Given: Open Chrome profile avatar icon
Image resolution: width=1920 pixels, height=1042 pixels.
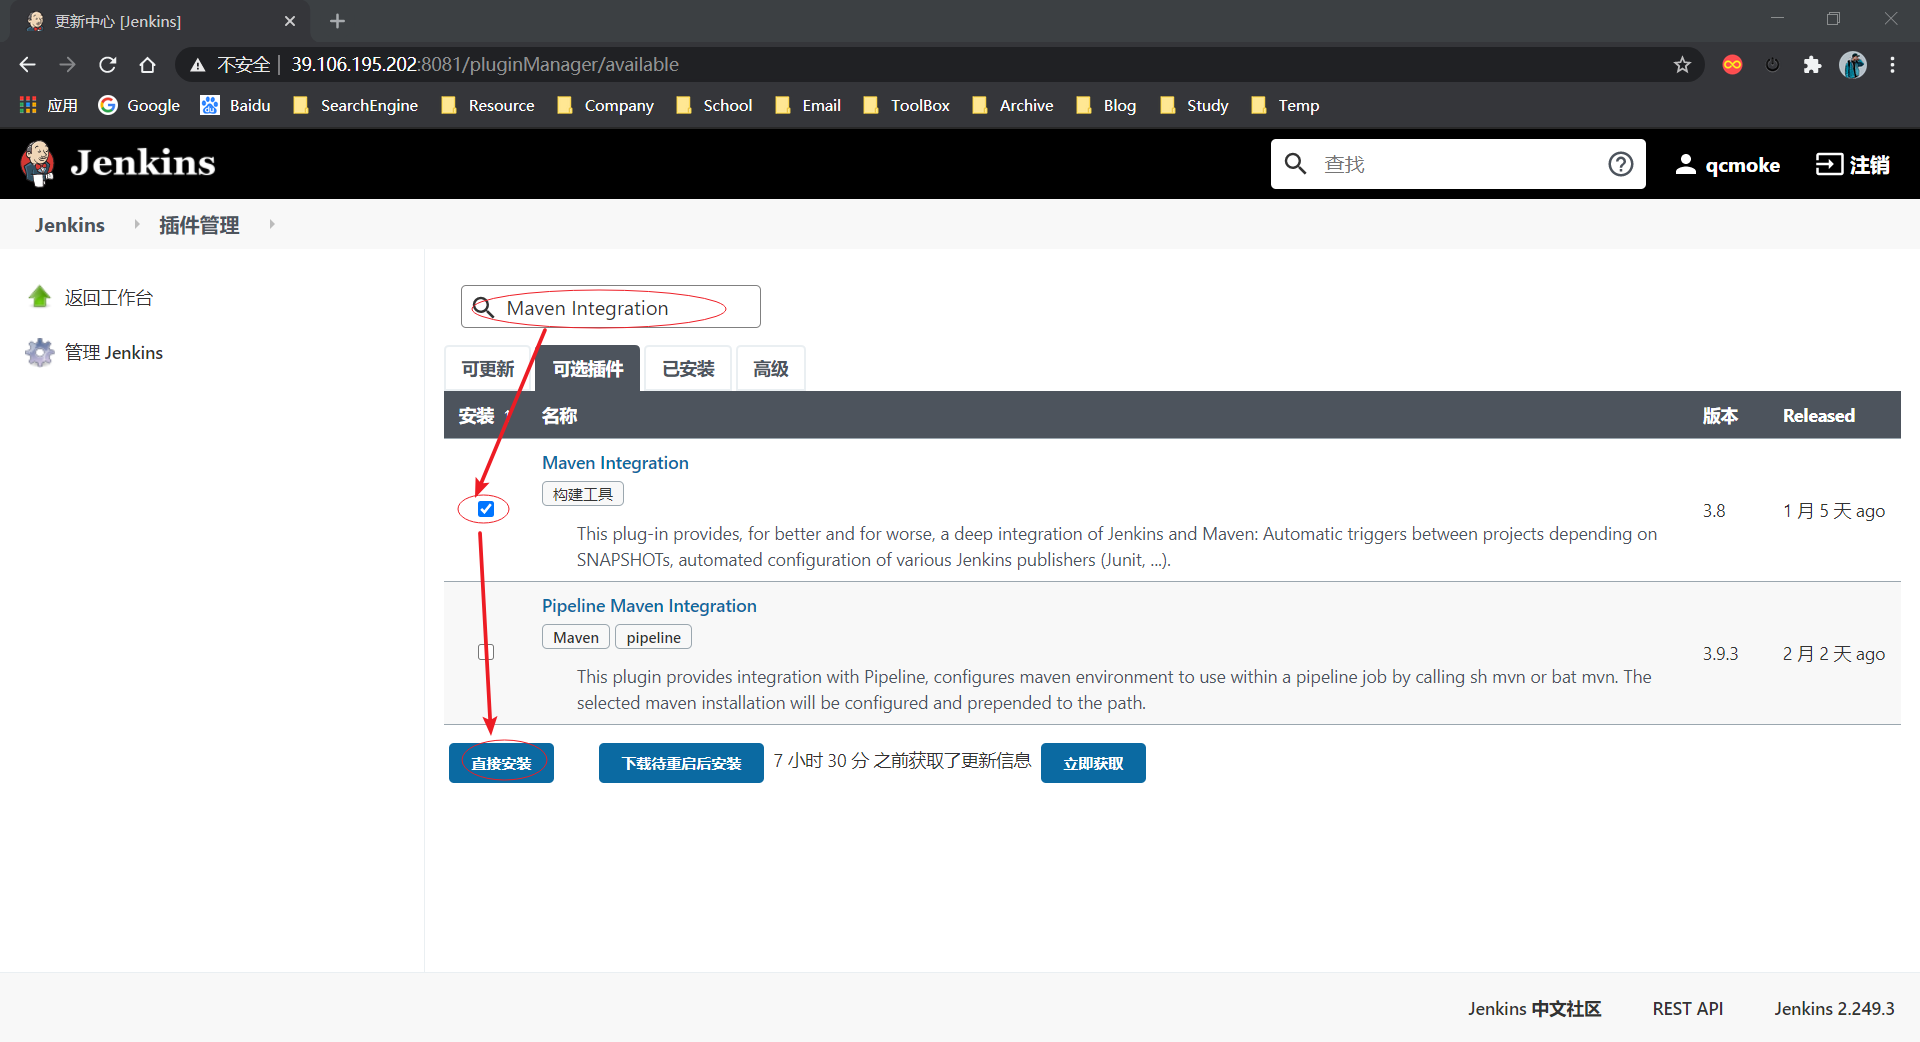Looking at the screenshot, I should 1852,64.
